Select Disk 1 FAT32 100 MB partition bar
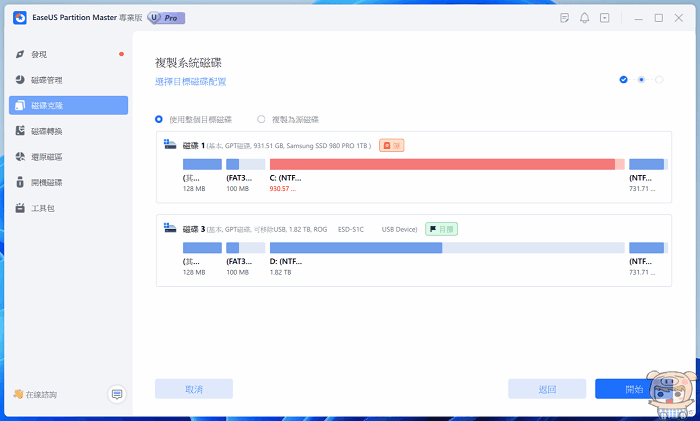Image resolution: width=700 pixels, height=421 pixels. tap(246, 164)
